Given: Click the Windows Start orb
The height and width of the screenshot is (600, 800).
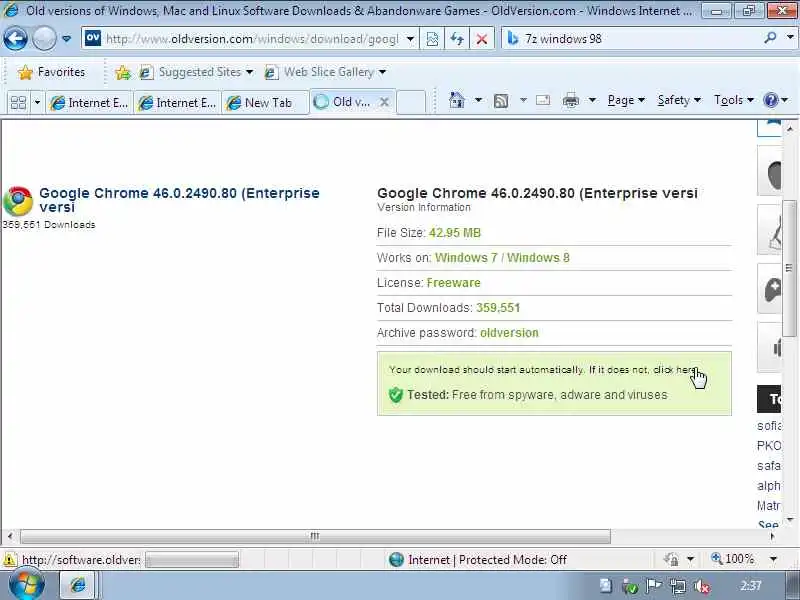Looking at the screenshot, I should point(27,585).
